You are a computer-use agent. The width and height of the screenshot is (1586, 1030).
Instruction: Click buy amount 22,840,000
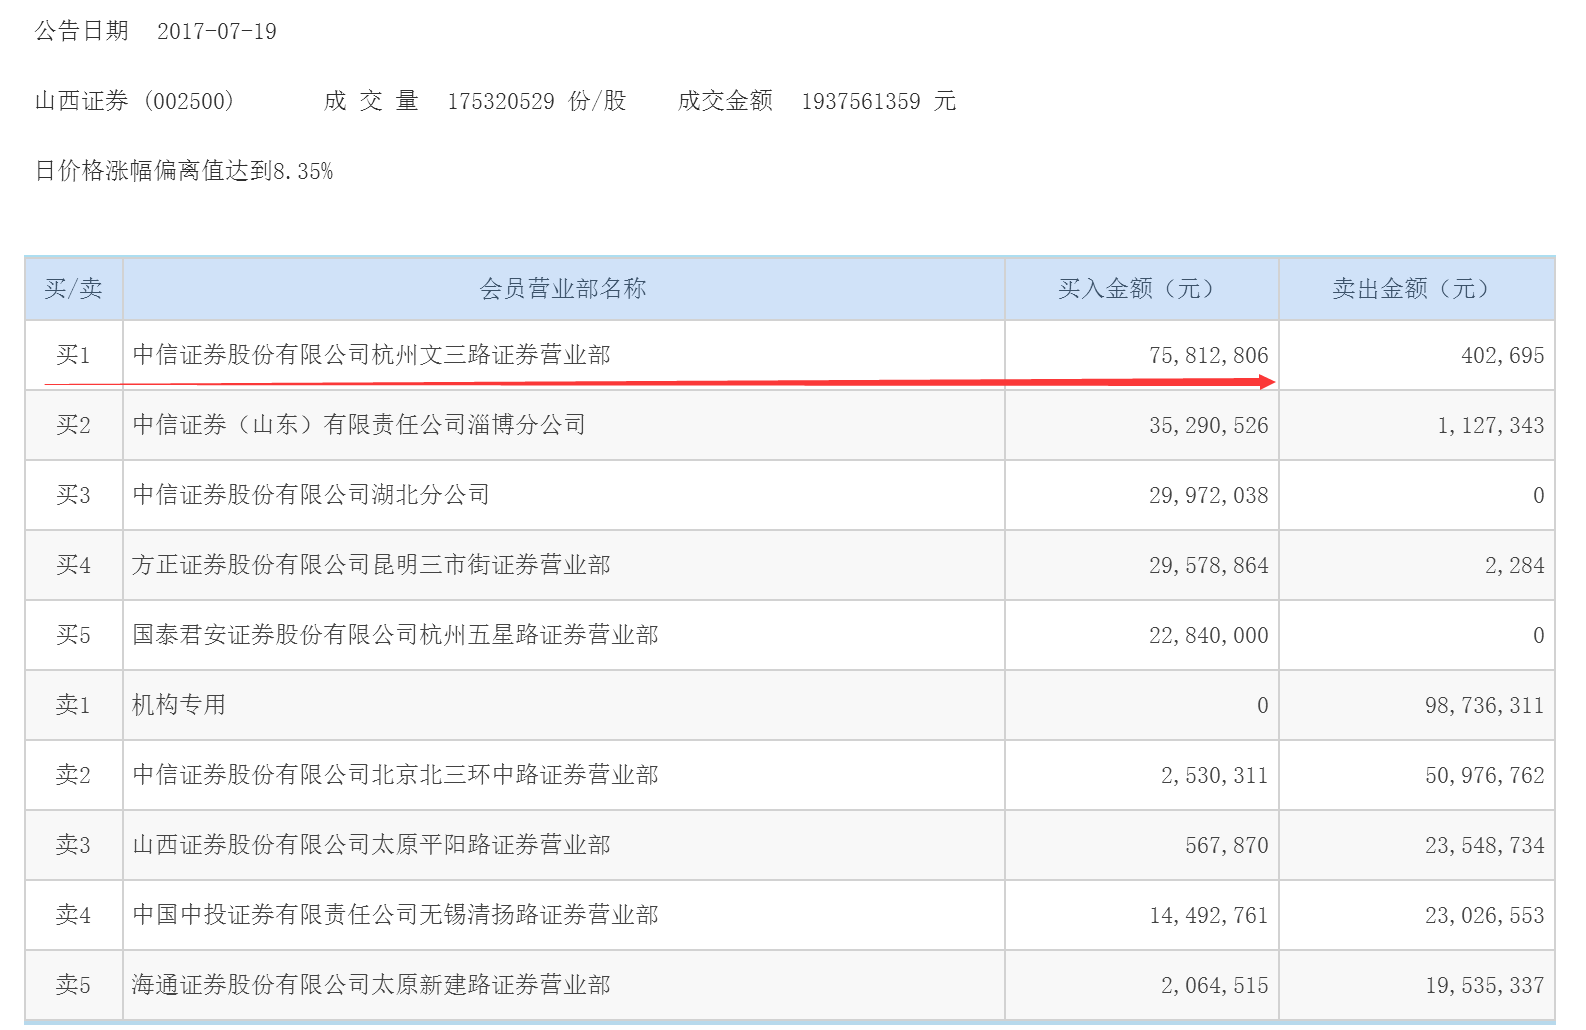[1208, 635]
